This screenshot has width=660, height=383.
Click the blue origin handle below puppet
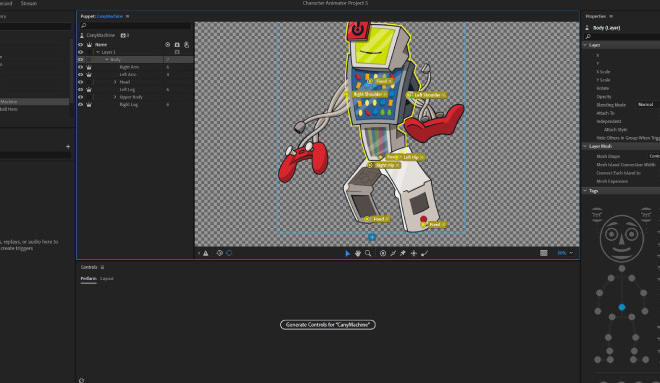(372, 237)
